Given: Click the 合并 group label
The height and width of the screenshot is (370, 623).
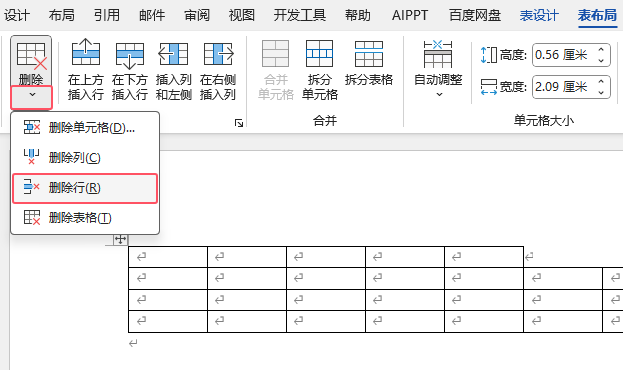Looking at the screenshot, I should [x=325, y=120].
